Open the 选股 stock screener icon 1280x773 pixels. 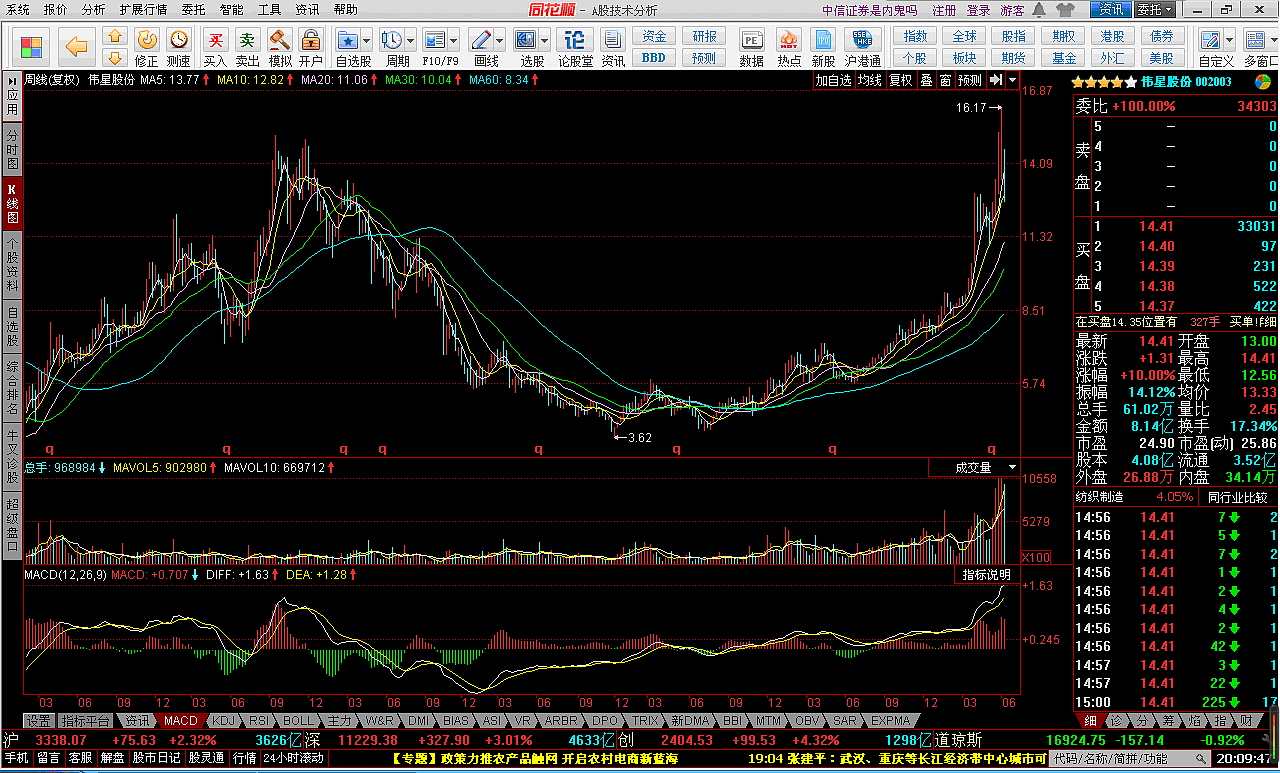[526, 40]
